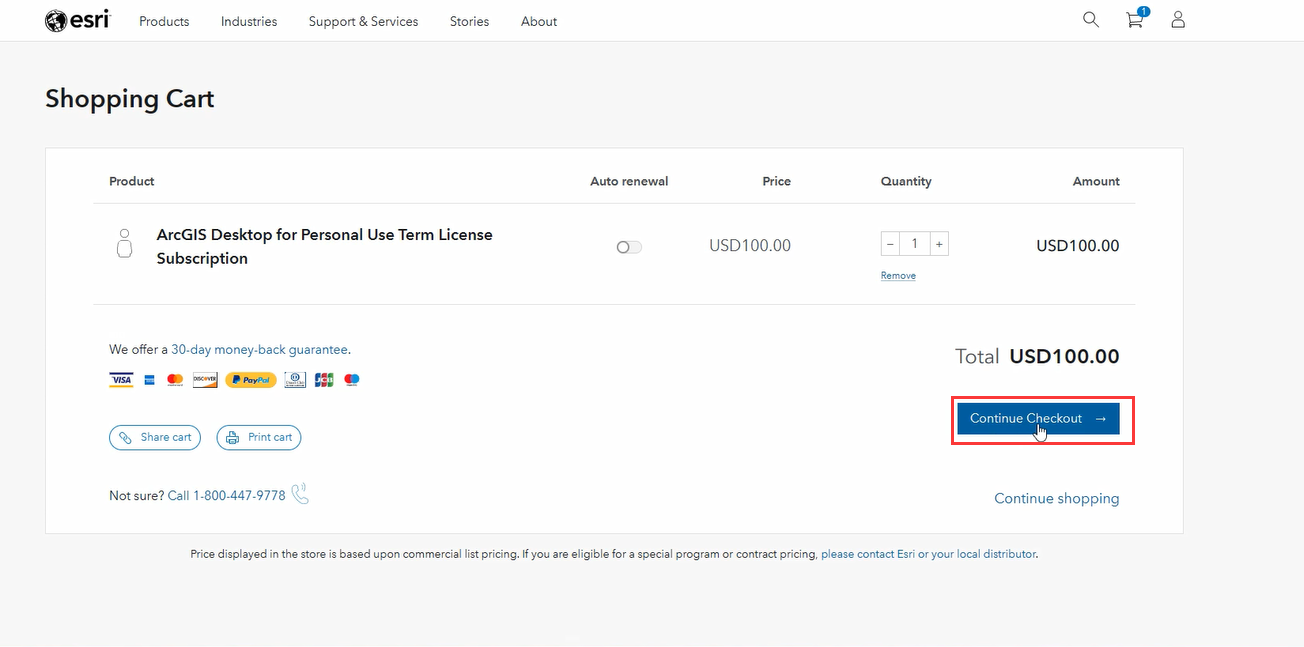Image resolution: width=1304 pixels, height=647 pixels.
Task: Increase quantity with the plus button
Action: pyautogui.click(x=939, y=244)
